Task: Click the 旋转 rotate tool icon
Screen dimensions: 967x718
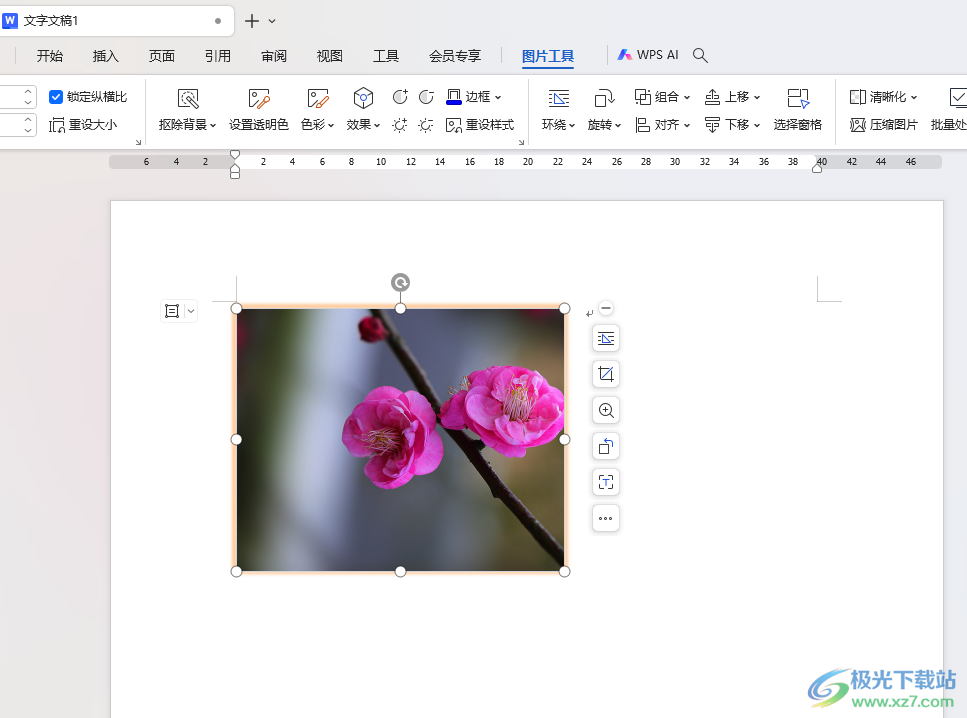Action: [604, 99]
